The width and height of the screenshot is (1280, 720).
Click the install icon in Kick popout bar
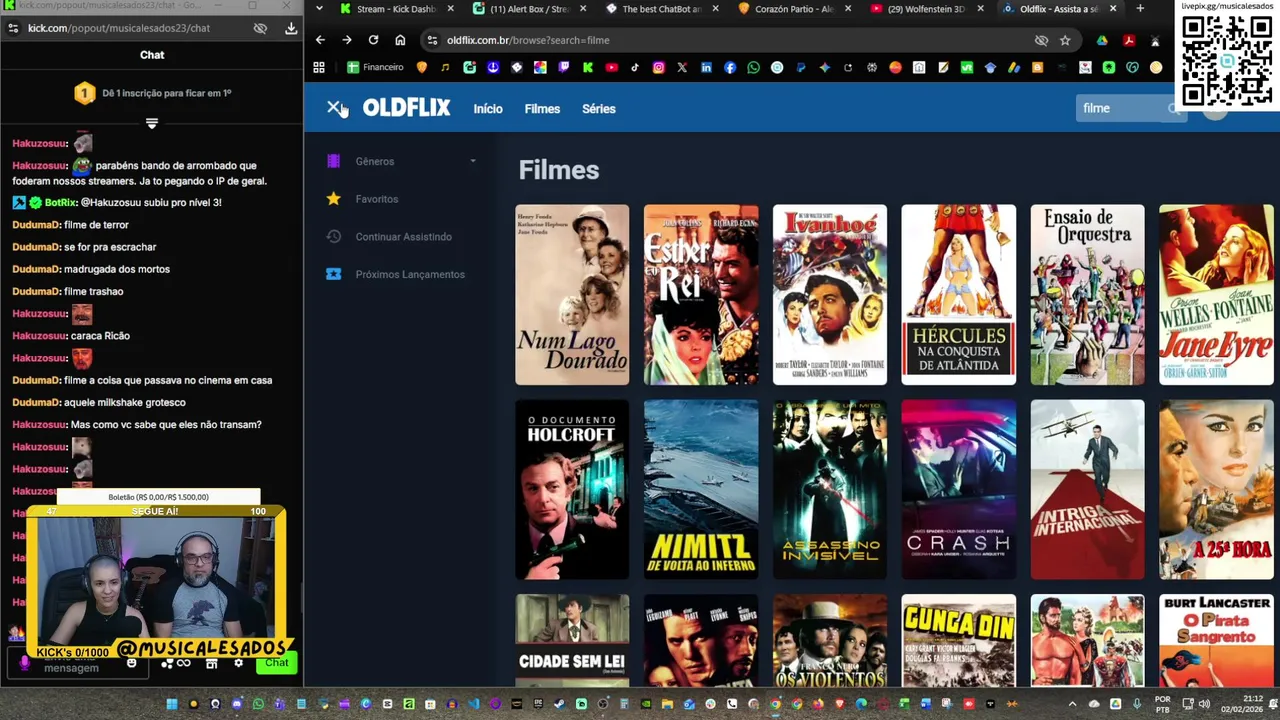click(x=291, y=28)
